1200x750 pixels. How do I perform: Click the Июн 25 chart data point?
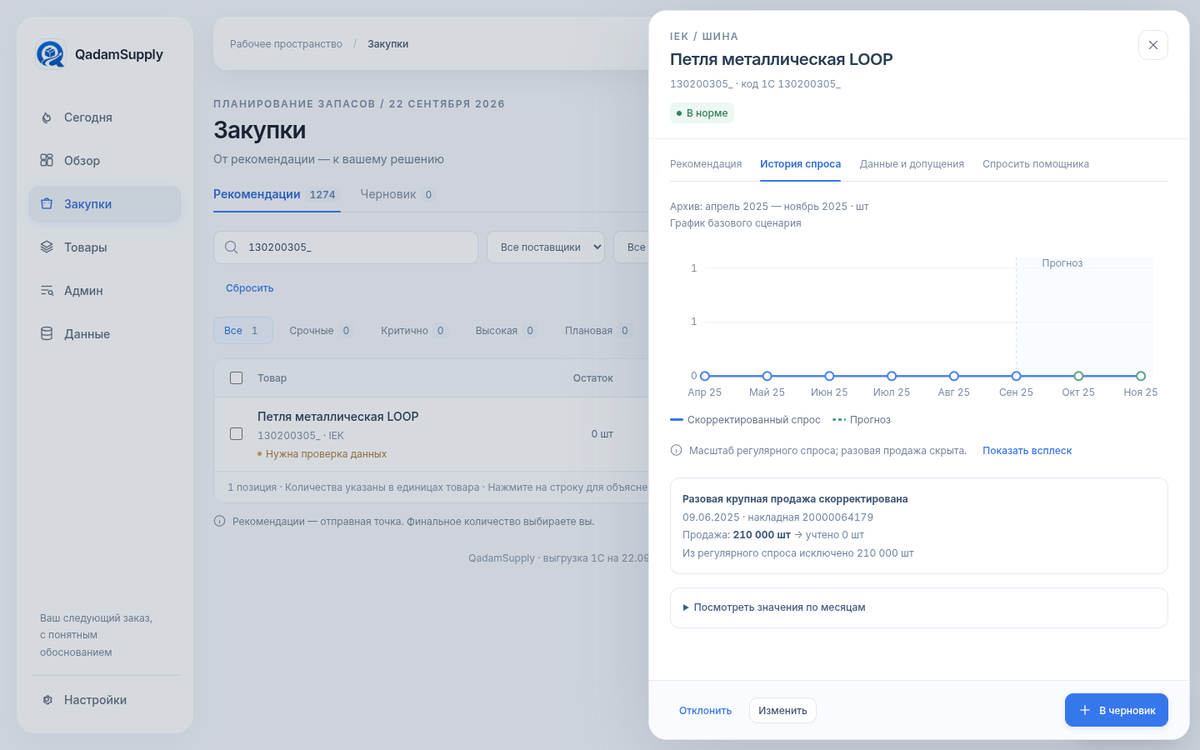coord(829,376)
